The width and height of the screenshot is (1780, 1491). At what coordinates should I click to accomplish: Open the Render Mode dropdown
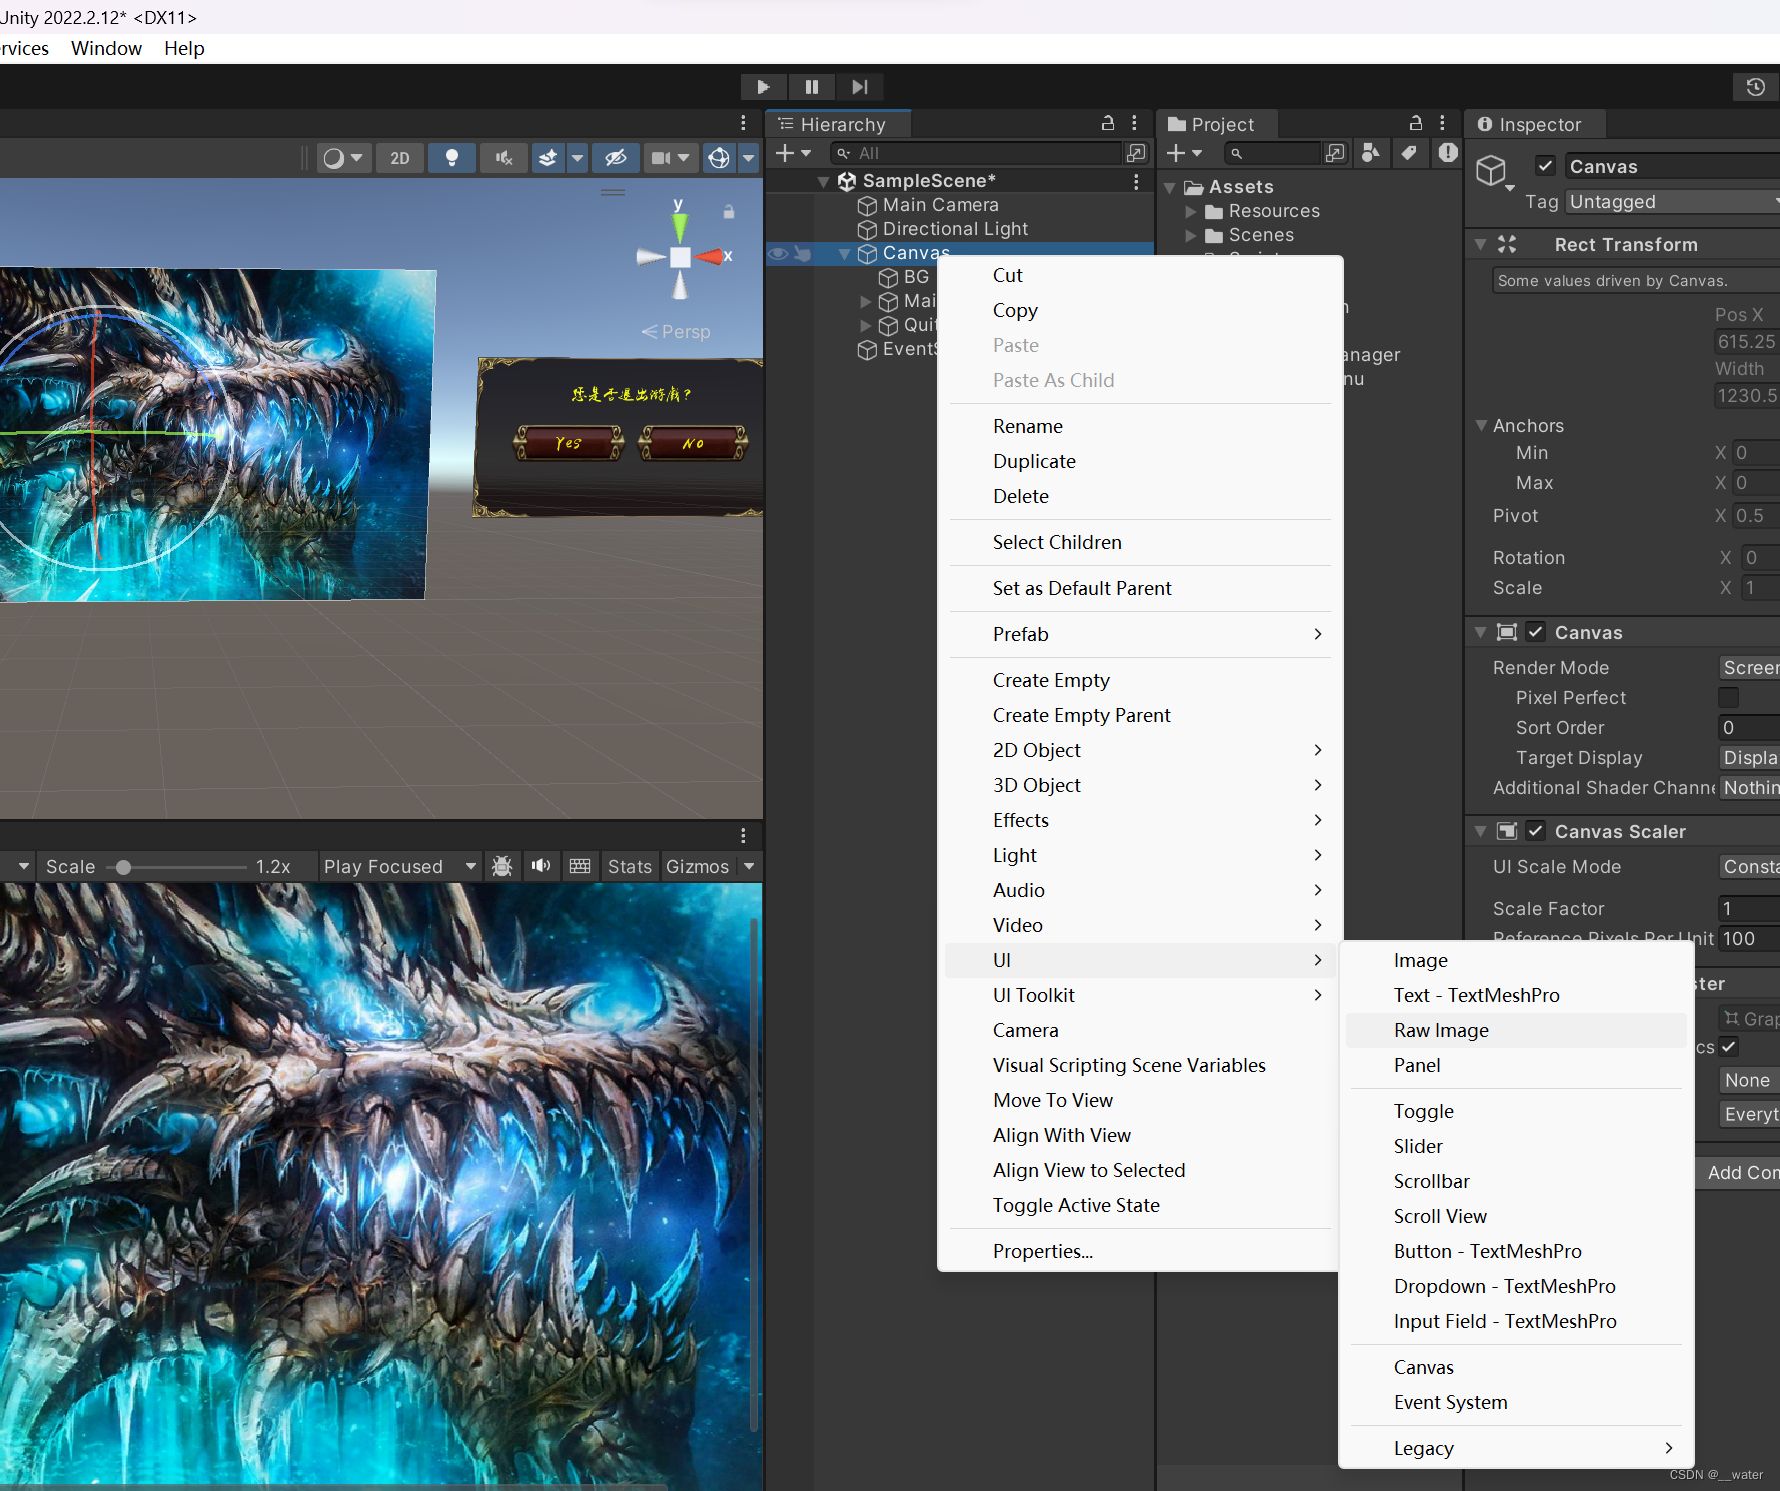pos(1749,667)
